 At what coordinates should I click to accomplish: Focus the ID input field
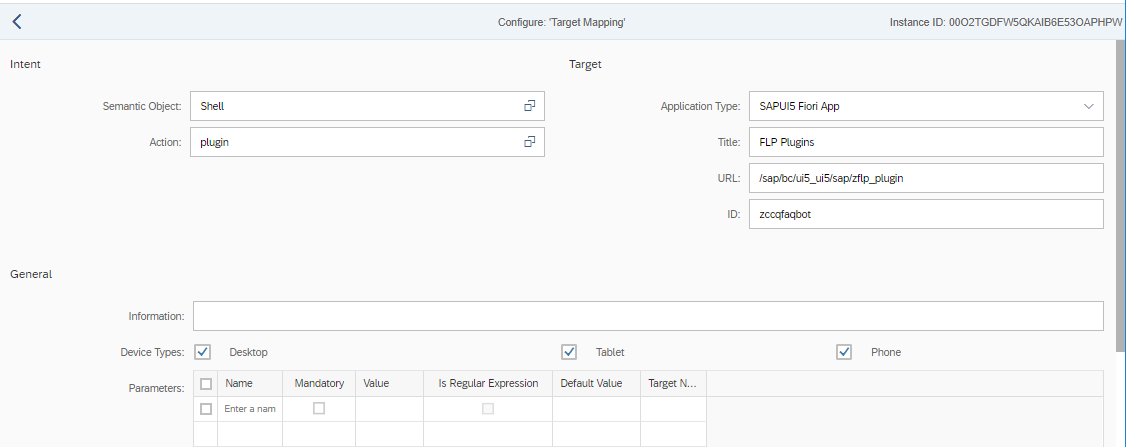pyautogui.click(x=925, y=214)
